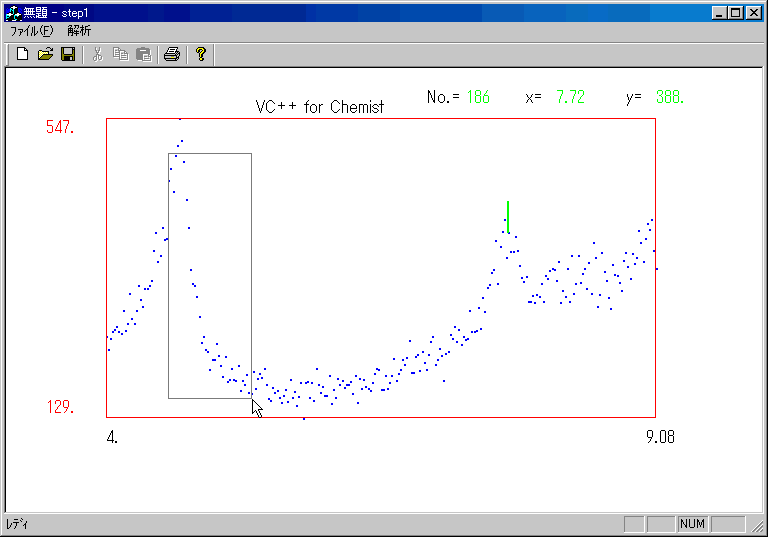Create a new document with the New icon
The image size is (768, 537).
[22, 54]
